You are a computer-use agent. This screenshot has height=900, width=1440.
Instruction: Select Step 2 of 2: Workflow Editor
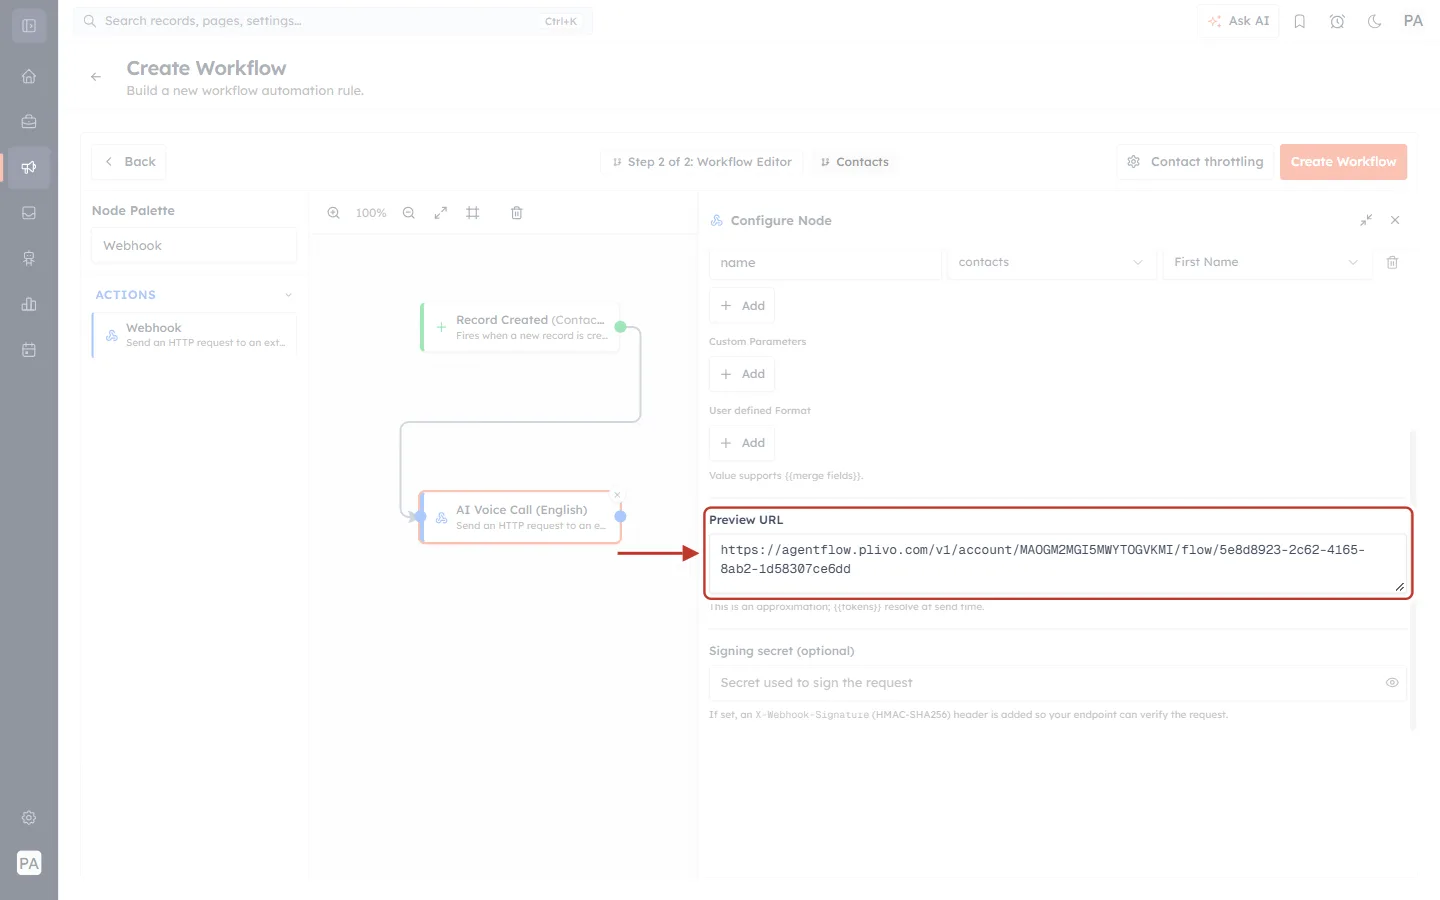point(702,162)
